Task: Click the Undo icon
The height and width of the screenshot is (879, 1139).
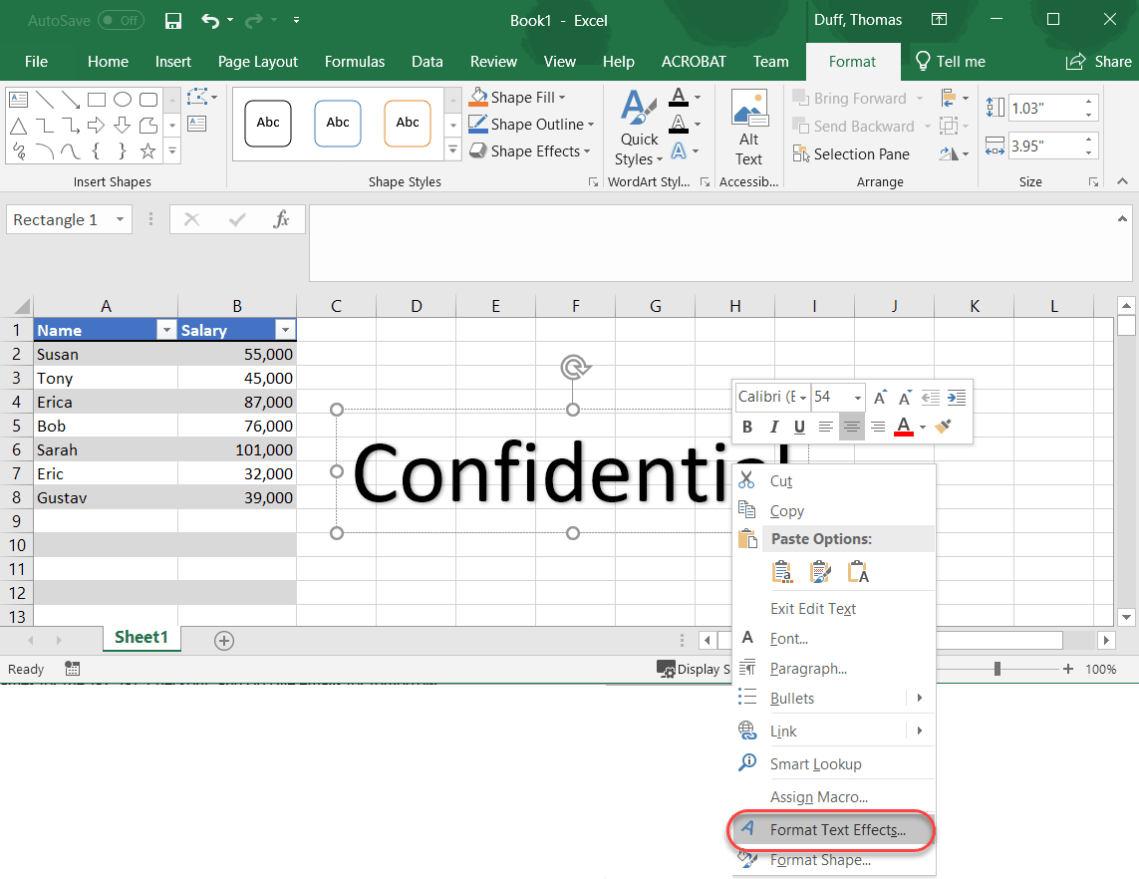Action: coord(210,20)
